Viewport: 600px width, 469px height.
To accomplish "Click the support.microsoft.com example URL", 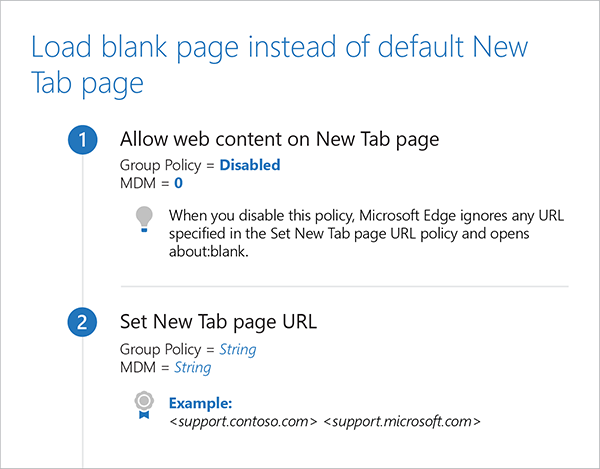I will coord(402,421).
